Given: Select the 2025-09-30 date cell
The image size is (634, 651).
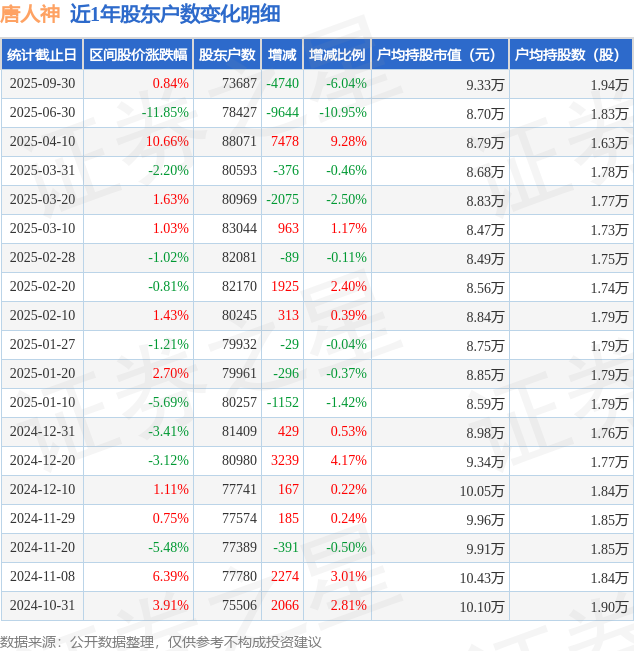Looking at the screenshot, I should pyautogui.click(x=42, y=84).
